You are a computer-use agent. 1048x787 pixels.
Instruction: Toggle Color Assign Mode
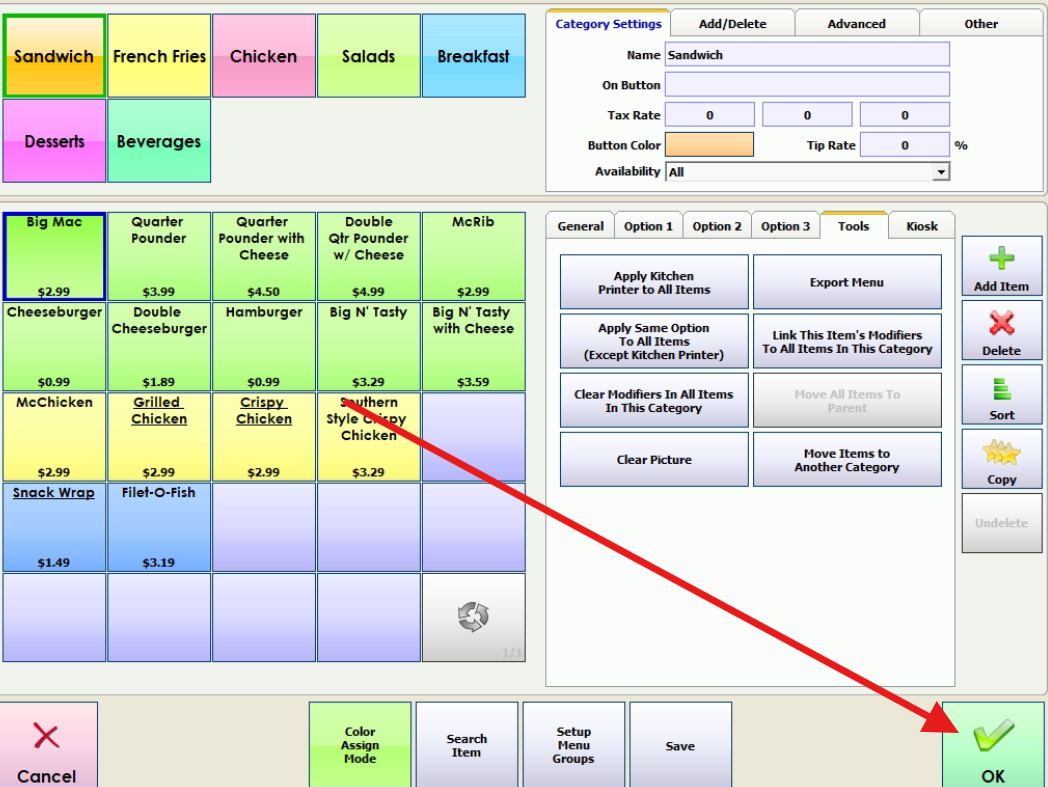click(360, 745)
